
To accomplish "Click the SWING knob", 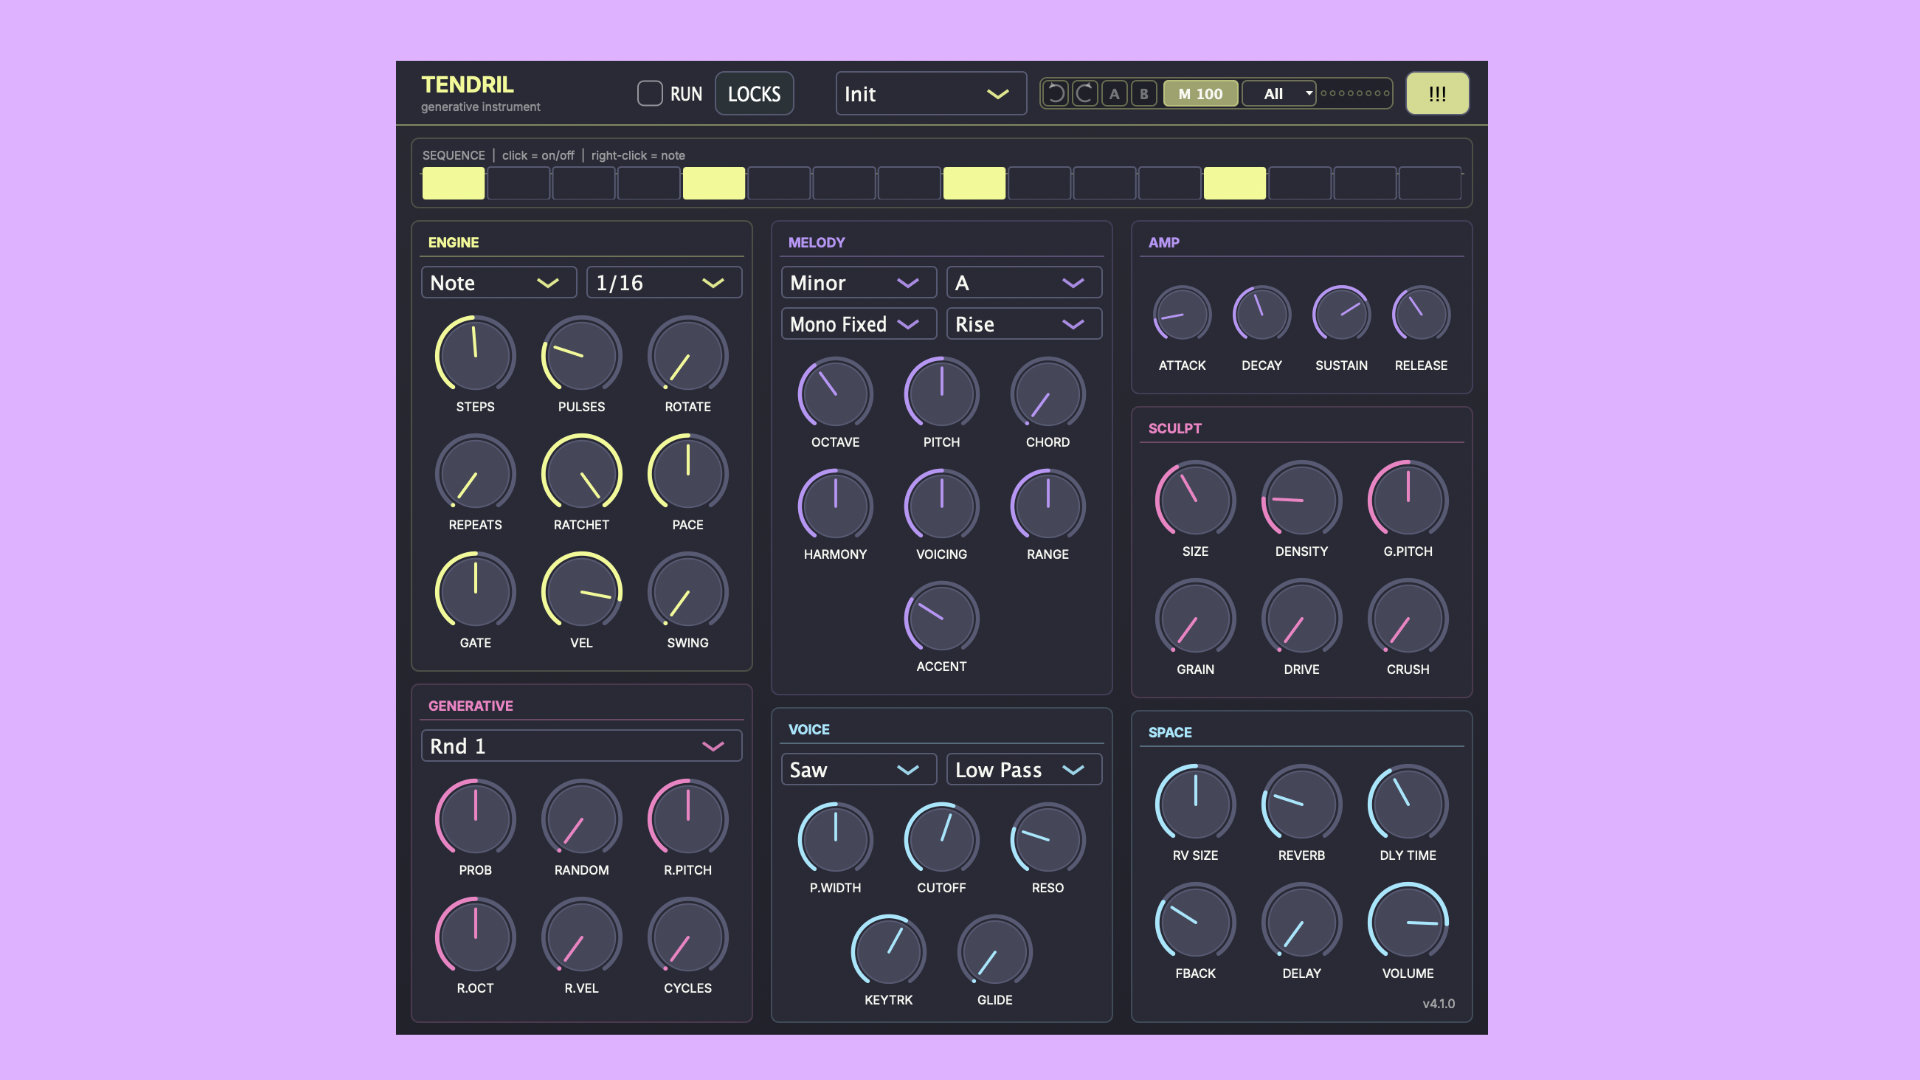I will 688,591.
